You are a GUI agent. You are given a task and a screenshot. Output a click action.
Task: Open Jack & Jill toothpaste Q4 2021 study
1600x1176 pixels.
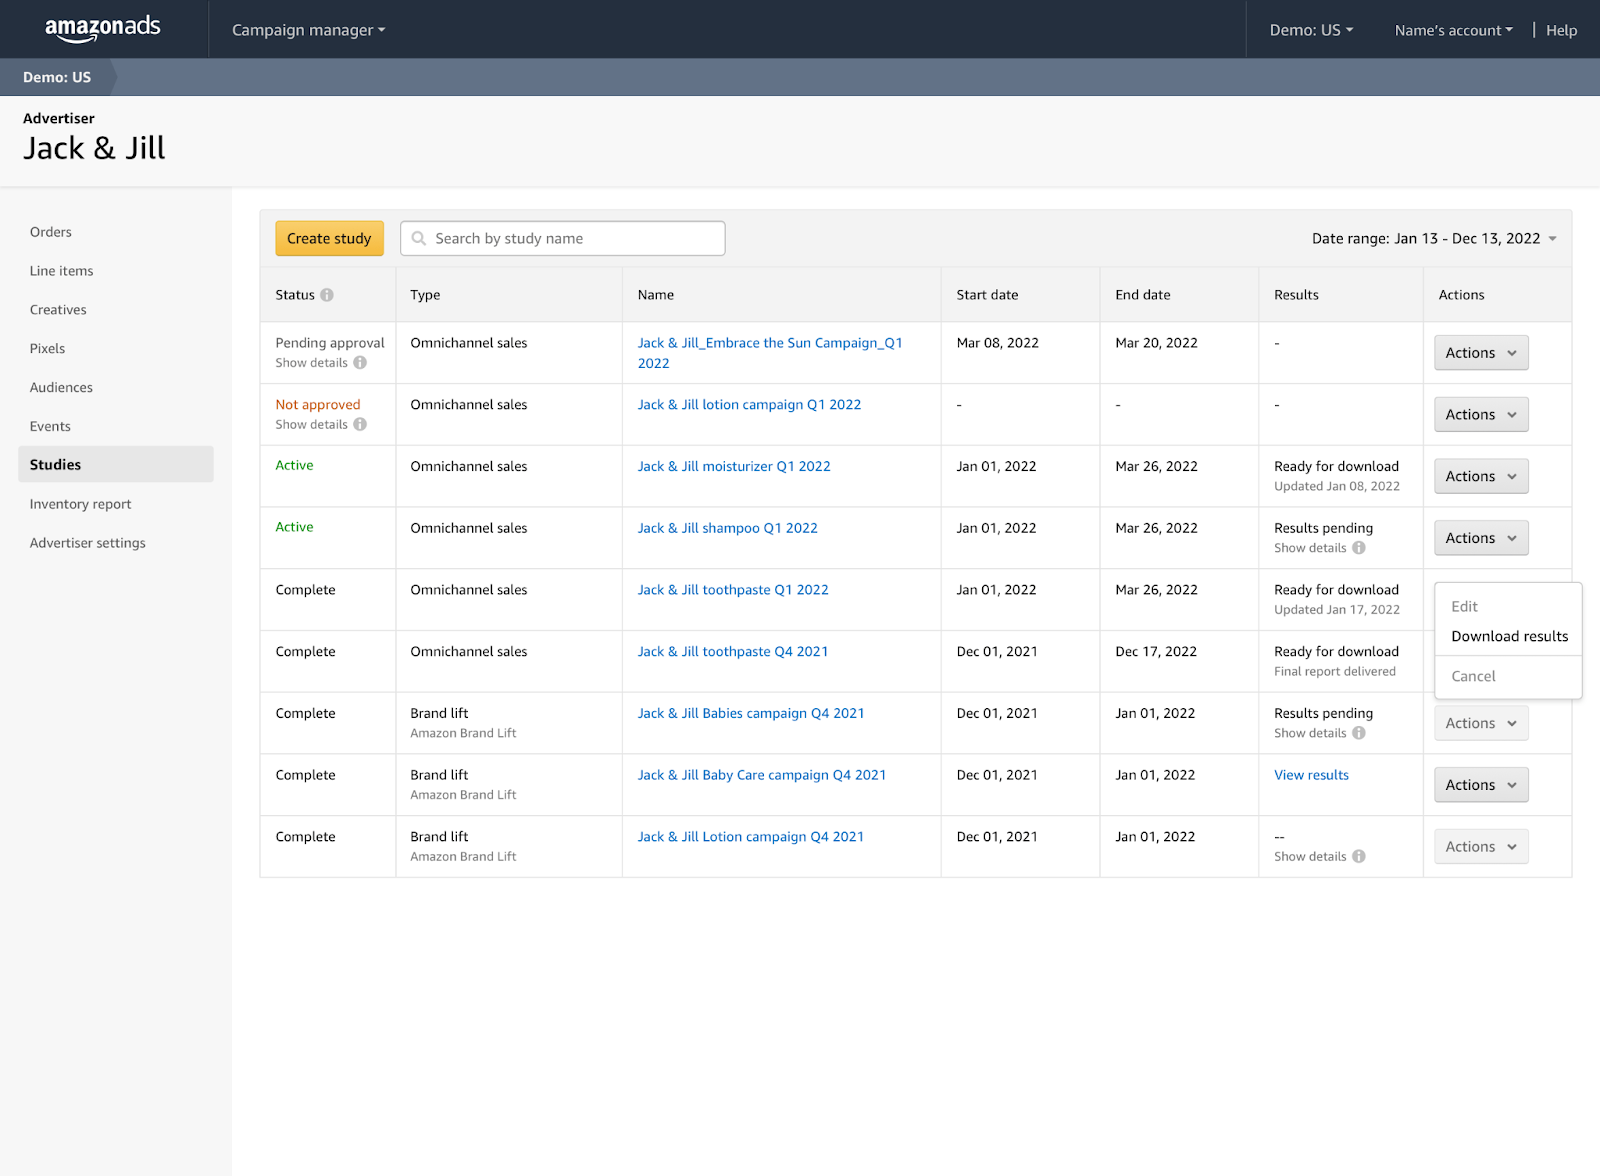tap(733, 652)
